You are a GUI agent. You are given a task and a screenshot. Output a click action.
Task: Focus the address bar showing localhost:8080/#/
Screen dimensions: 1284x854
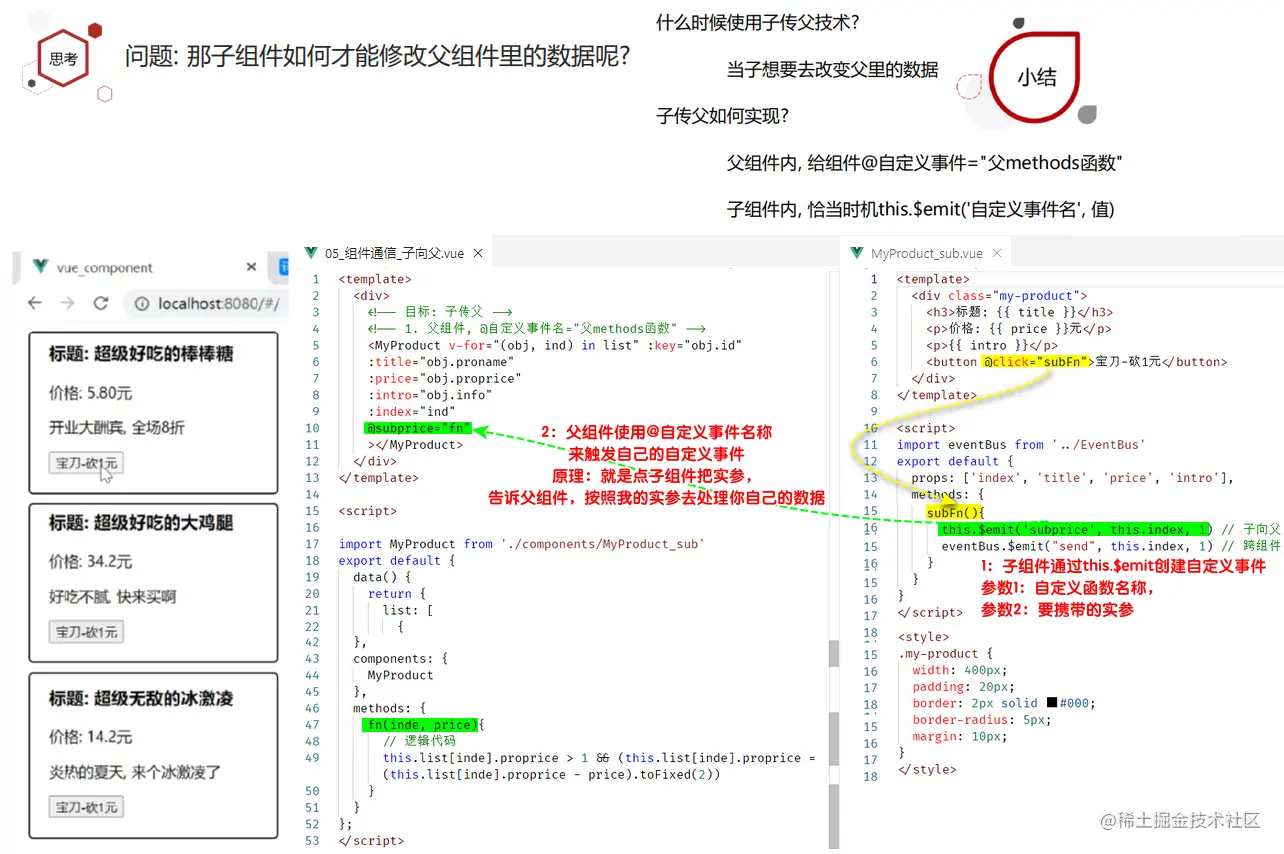pos(206,303)
